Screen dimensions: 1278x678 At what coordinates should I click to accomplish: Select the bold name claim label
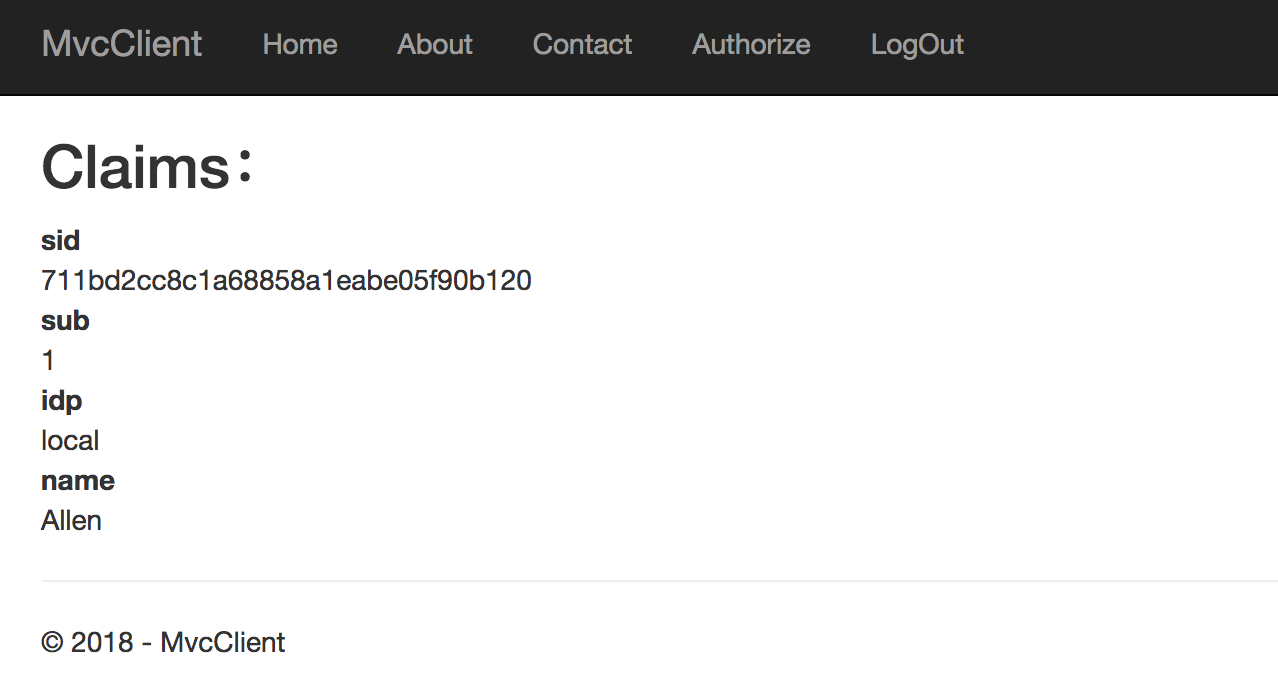click(x=78, y=481)
